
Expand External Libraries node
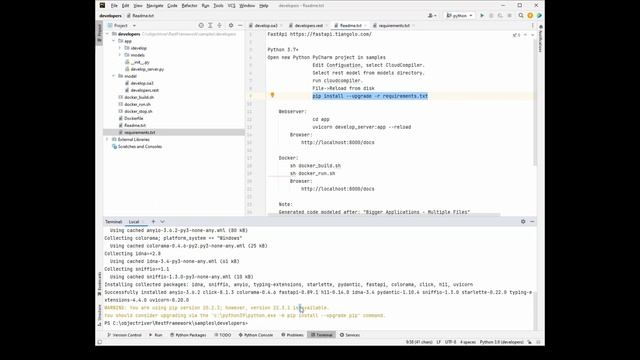tap(108, 139)
